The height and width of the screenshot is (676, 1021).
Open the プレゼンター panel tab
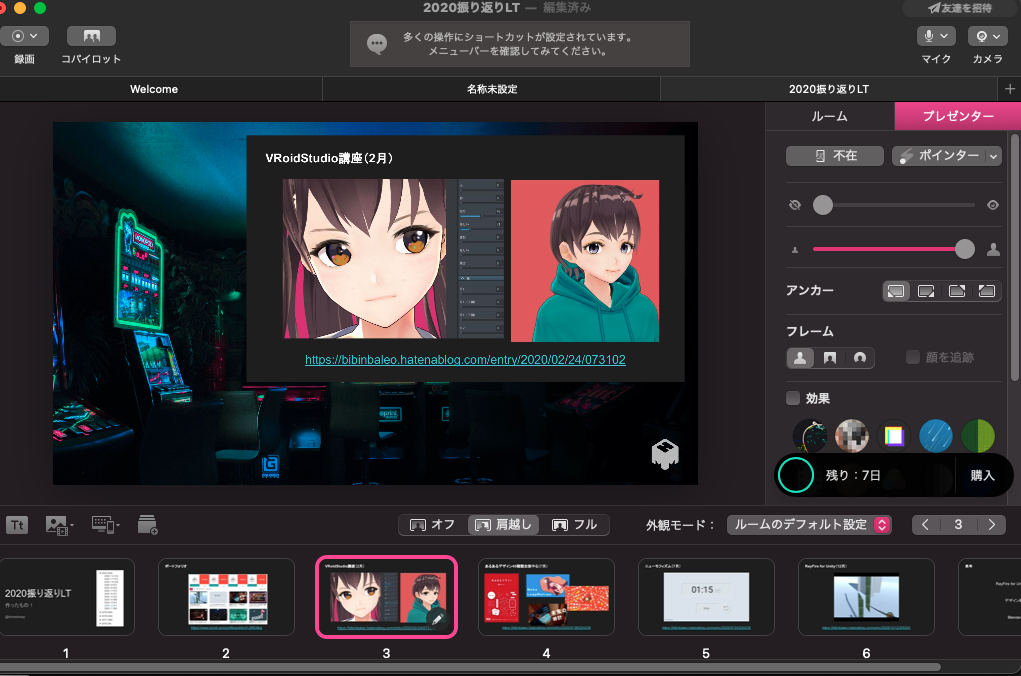click(x=958, y=117)
